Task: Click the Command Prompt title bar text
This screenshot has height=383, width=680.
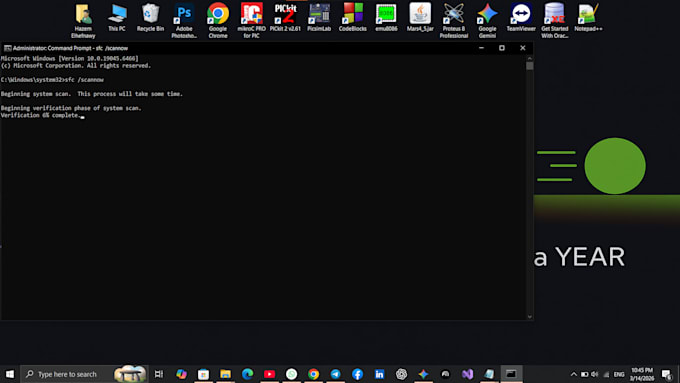Action: pyautogui.click(x=70, y=48)
